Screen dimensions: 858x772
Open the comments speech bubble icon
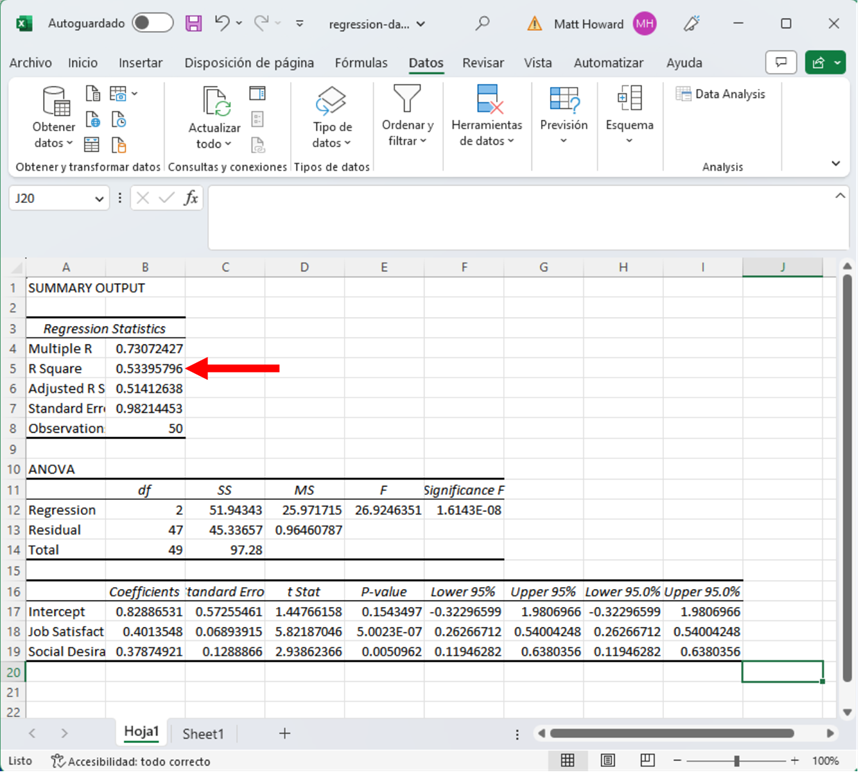pyautogui.click(x=780, y=63)
